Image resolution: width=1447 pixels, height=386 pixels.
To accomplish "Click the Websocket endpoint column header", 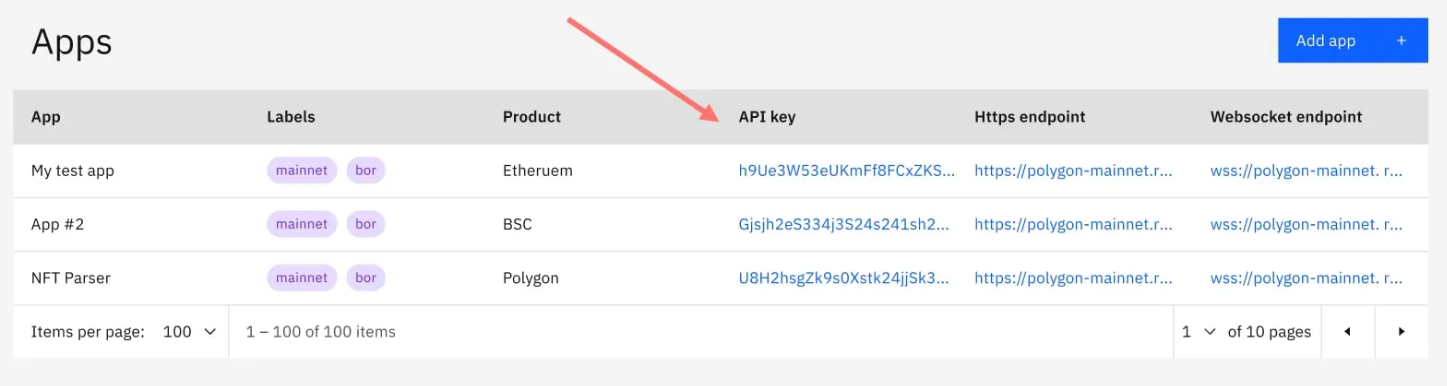I will pyautogui.click(x=1286, y=117).
